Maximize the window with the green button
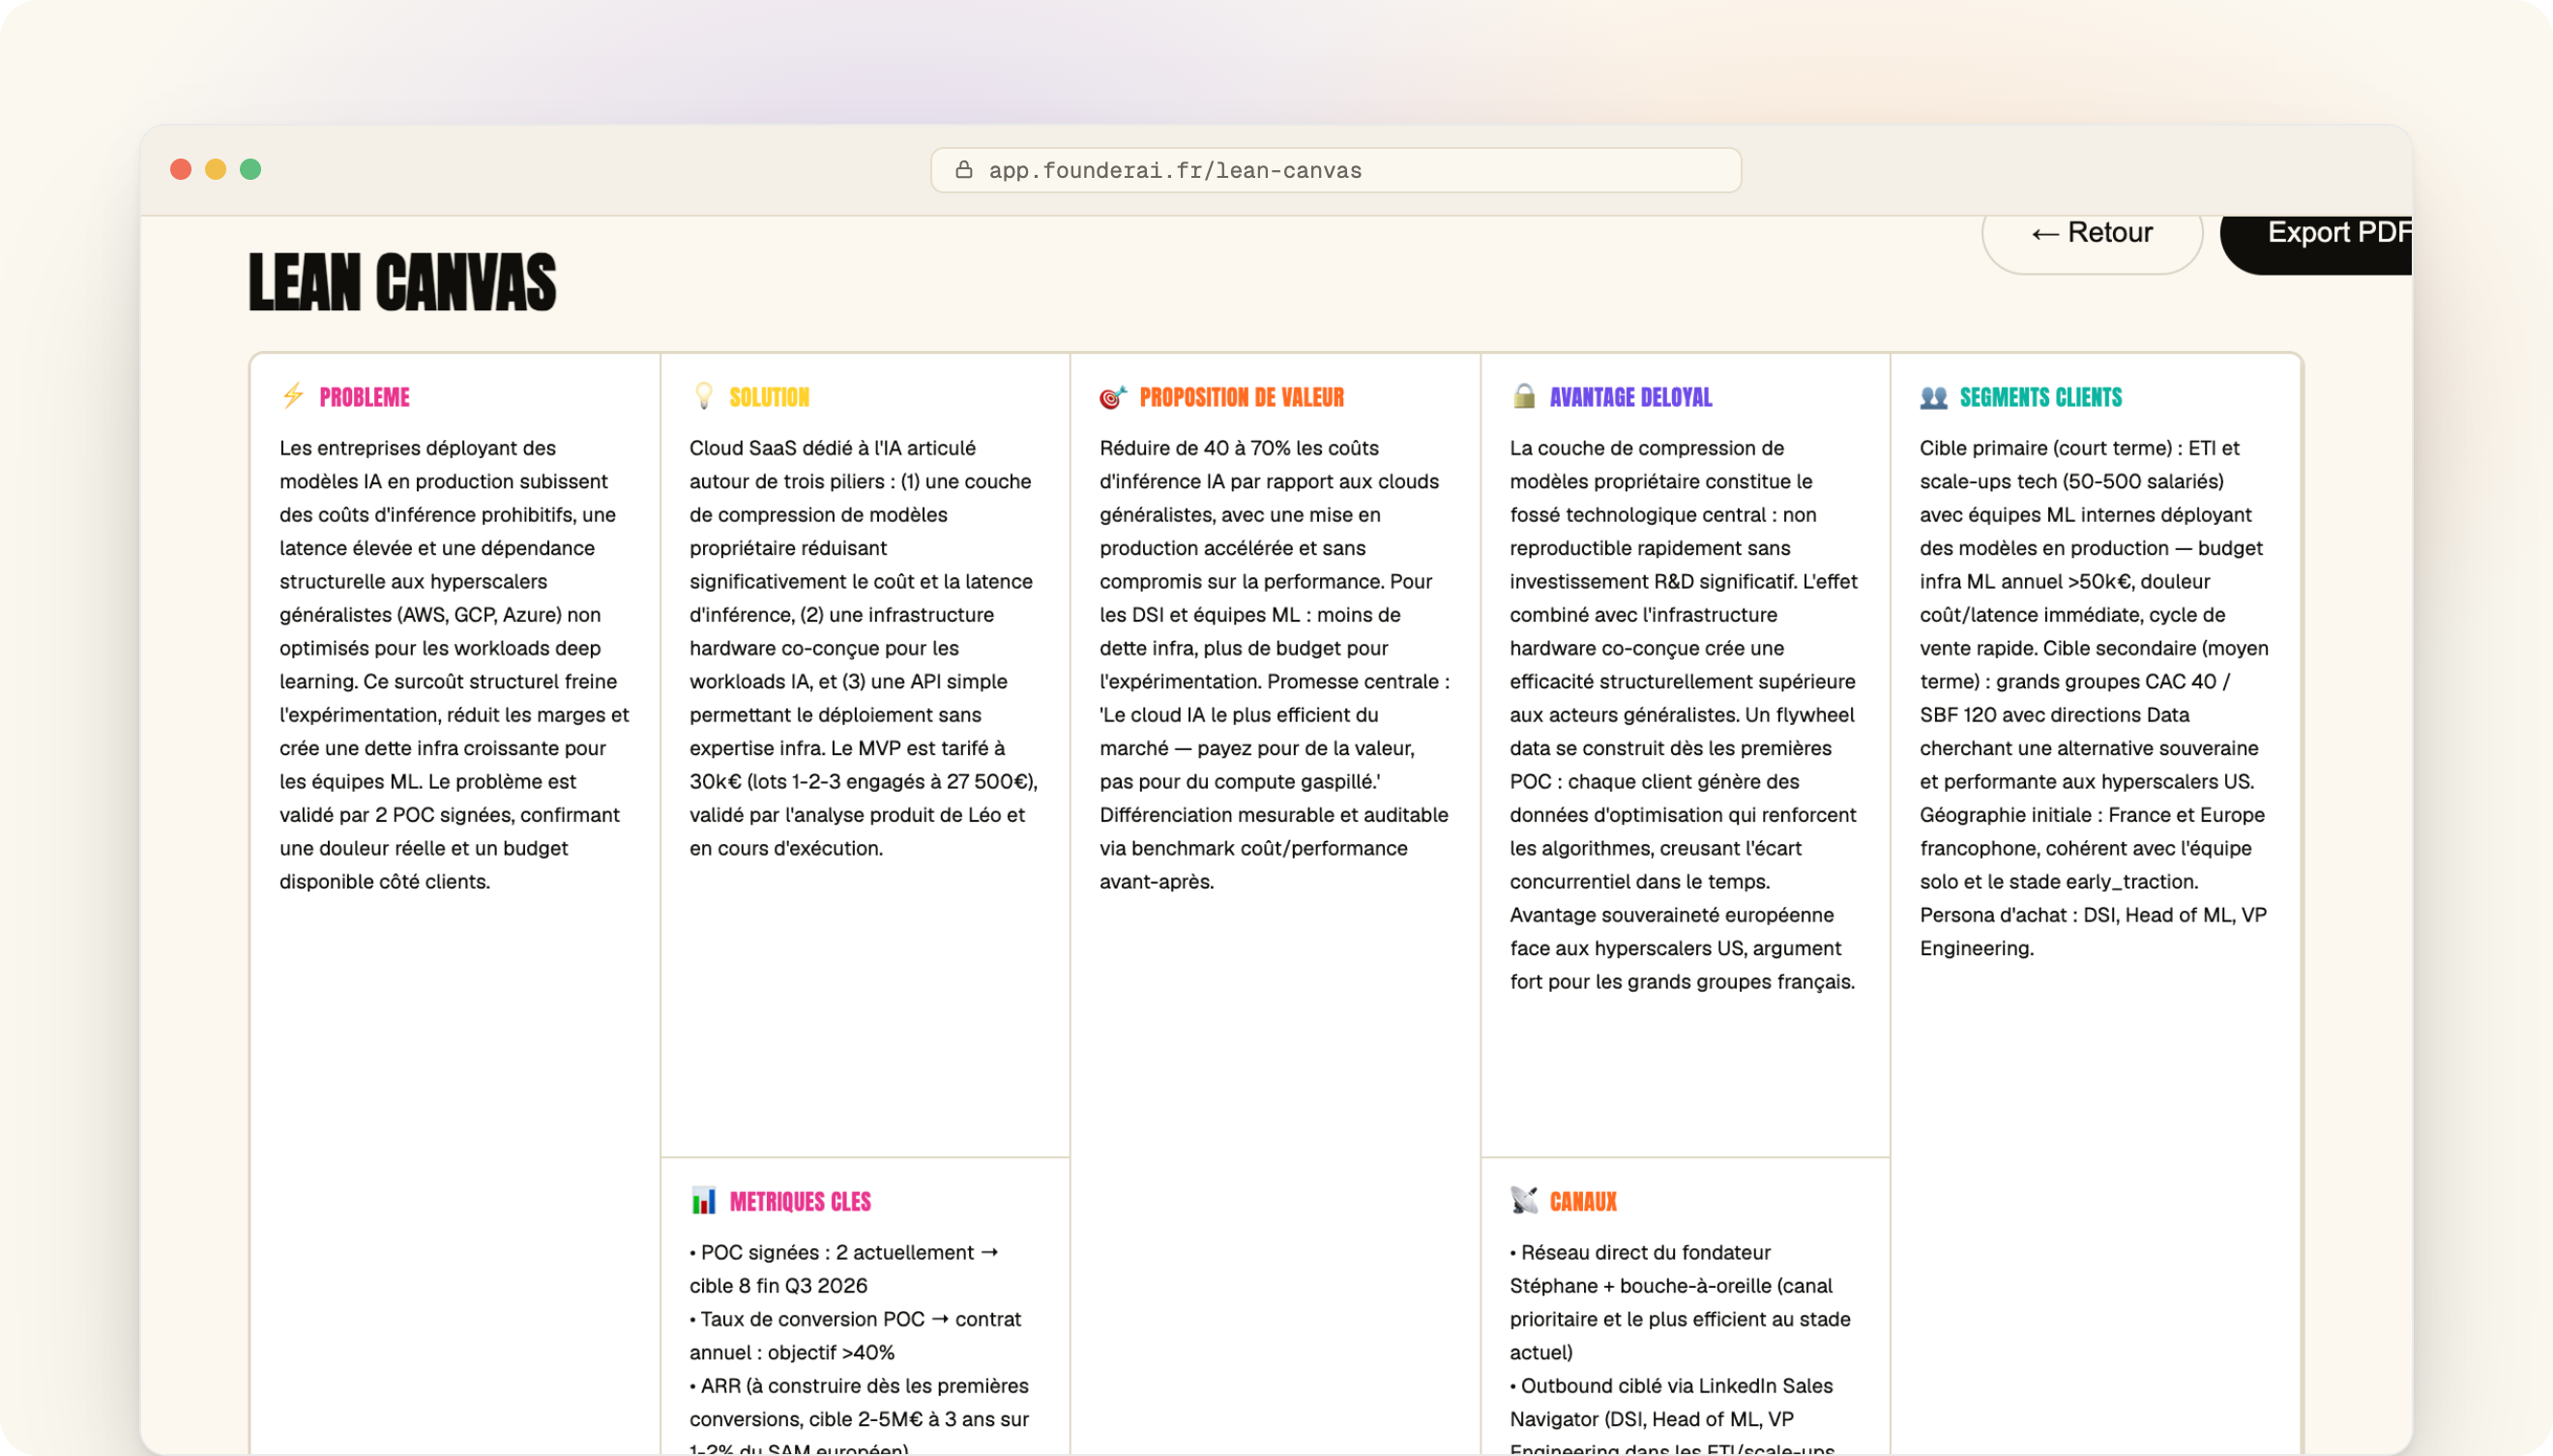This screenshot has width=2553, height=1456. pos(251,169)
